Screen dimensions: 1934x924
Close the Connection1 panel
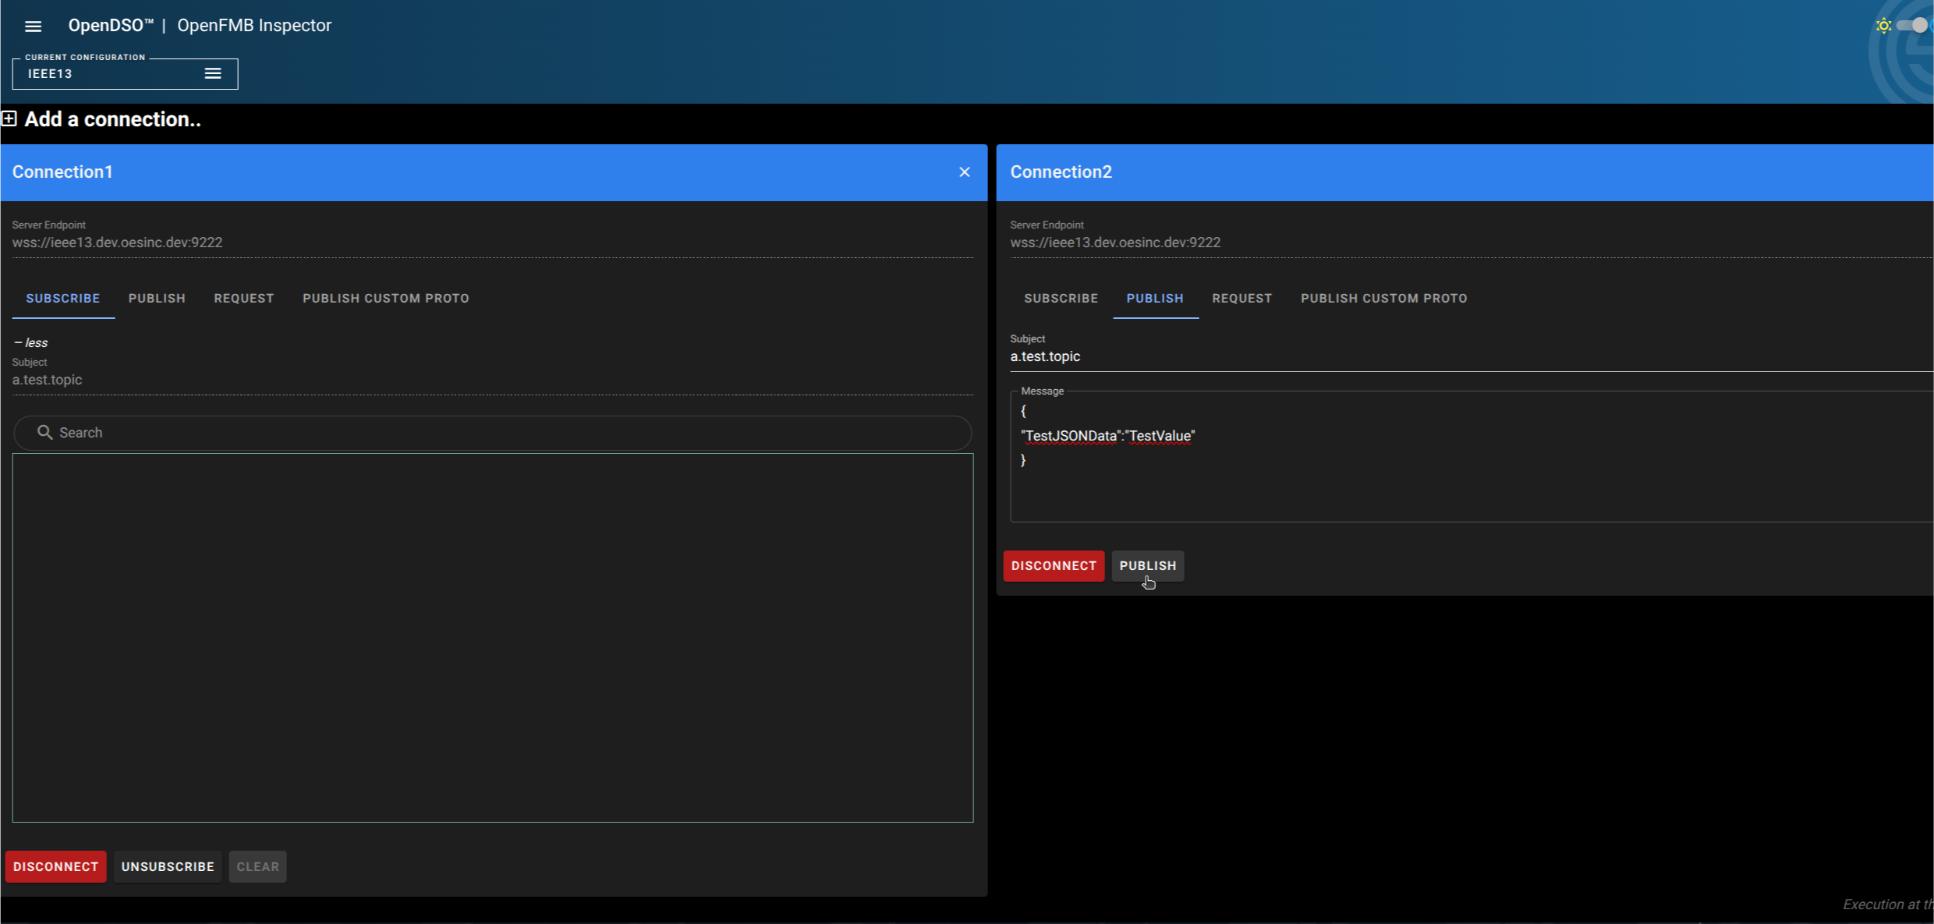pos(964,172)
